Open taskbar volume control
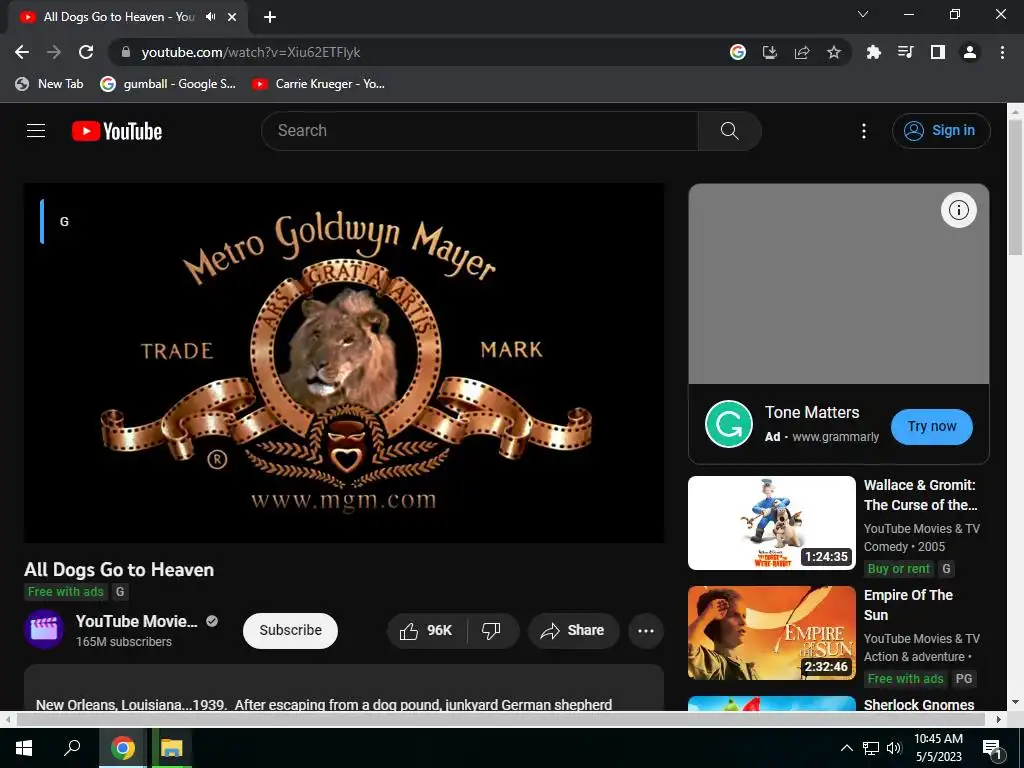1024x768 pixels. pyautogui.click(x=894, y=748)
